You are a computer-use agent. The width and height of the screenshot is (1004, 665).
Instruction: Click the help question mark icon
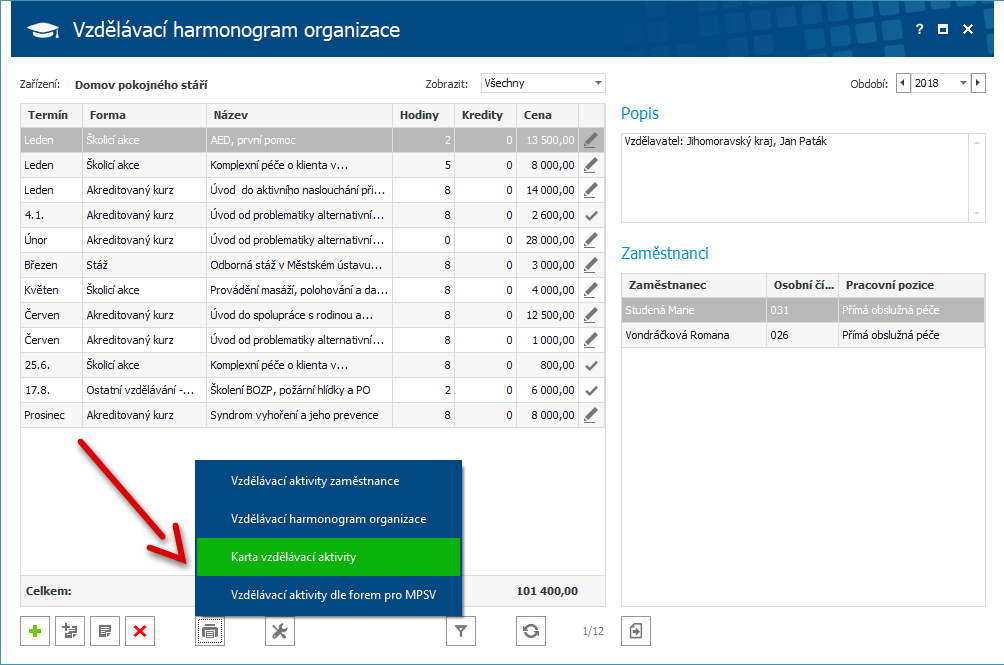point(919,29)
